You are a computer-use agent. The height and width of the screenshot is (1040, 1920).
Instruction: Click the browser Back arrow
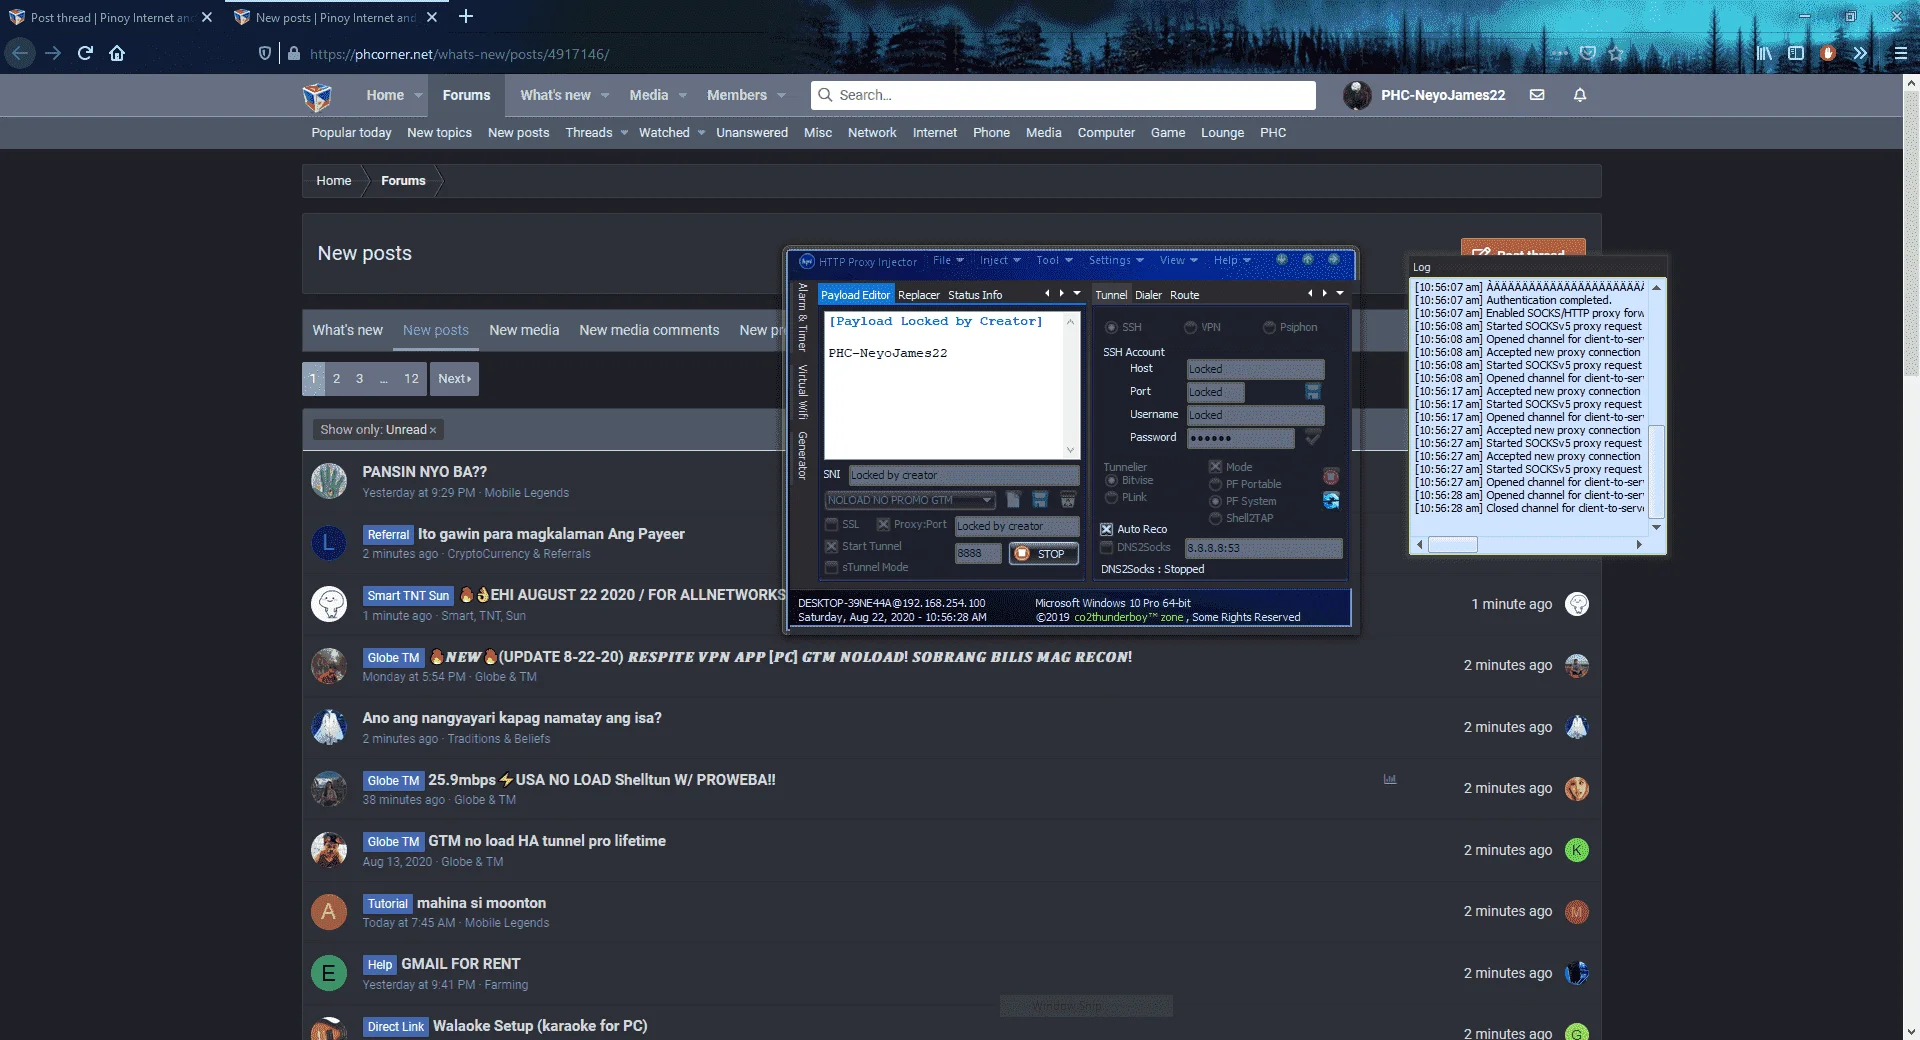coord(20,53)
